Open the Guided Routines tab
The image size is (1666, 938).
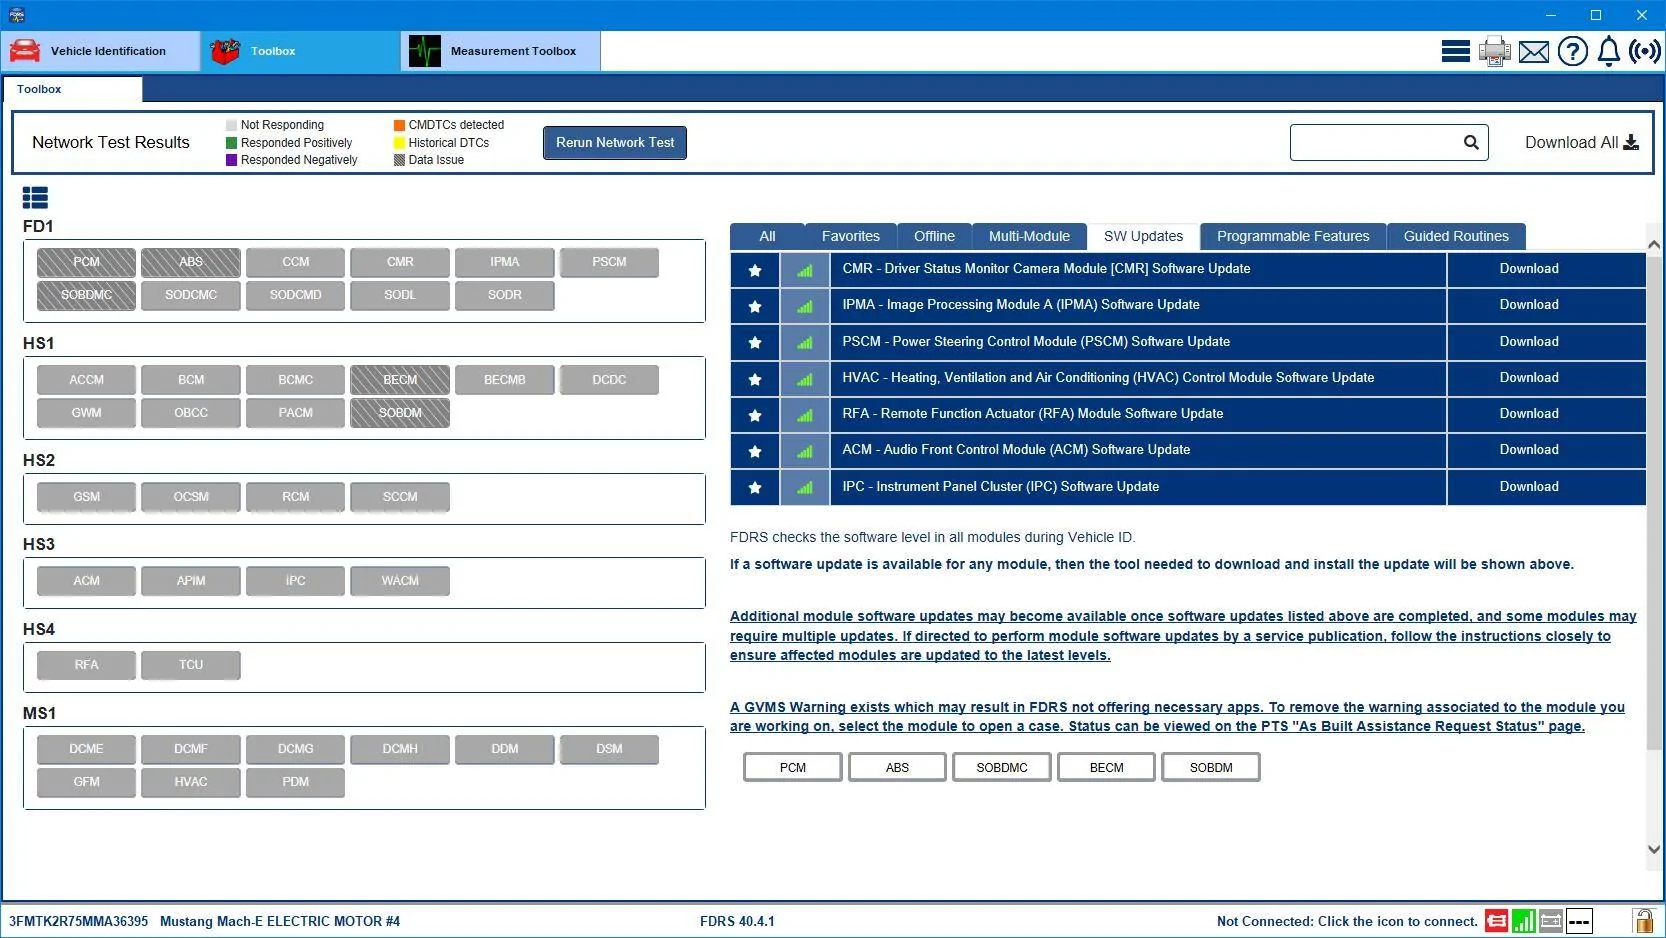[1456, 236]
